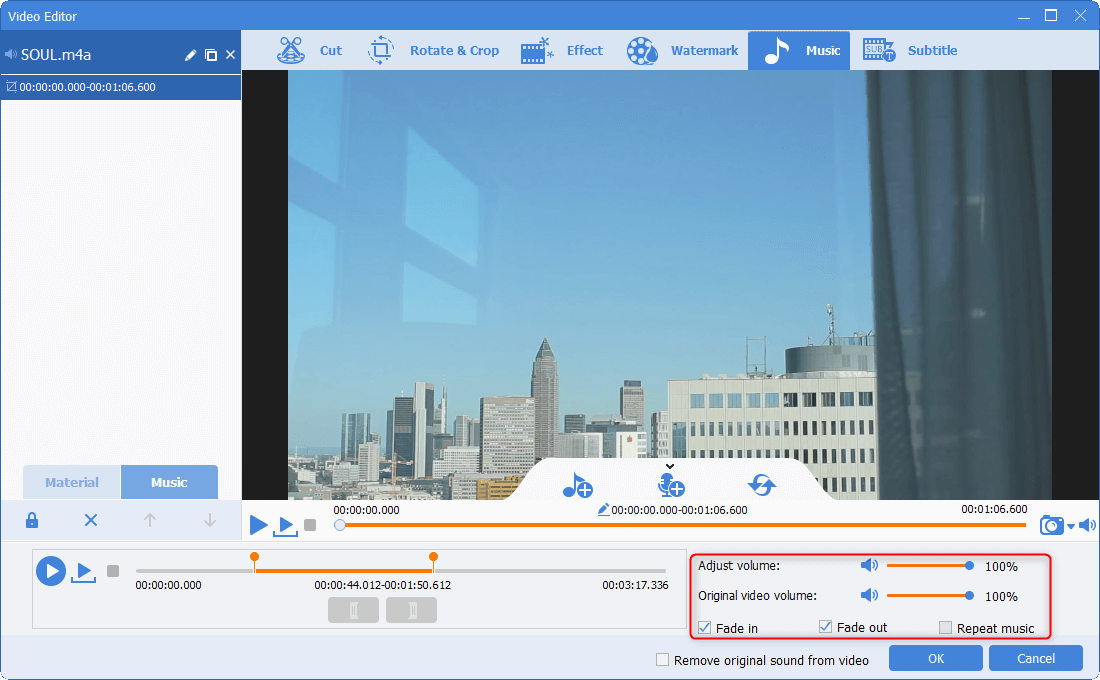Screen dimensions: 1100x680
Task: Take a snapshot with the camera icon
Action: [x=1051, y=525]
